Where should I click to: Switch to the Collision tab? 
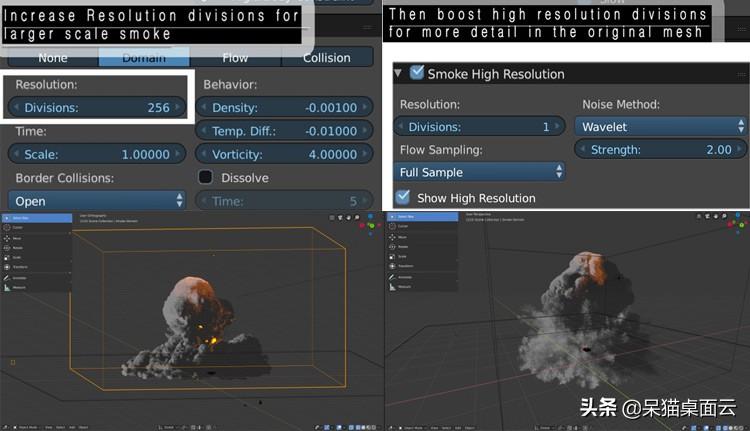point(327,58)
